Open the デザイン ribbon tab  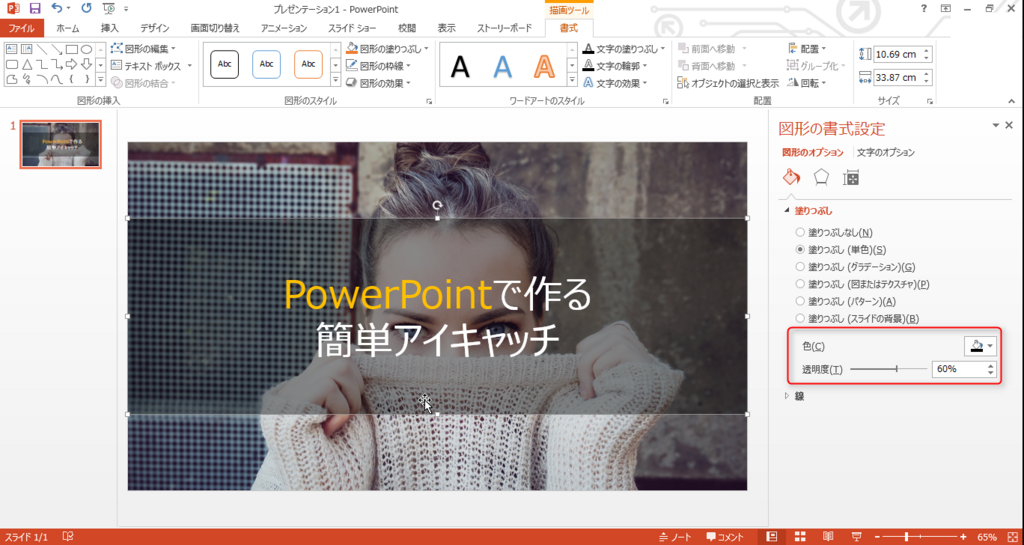tap(155, 28)
